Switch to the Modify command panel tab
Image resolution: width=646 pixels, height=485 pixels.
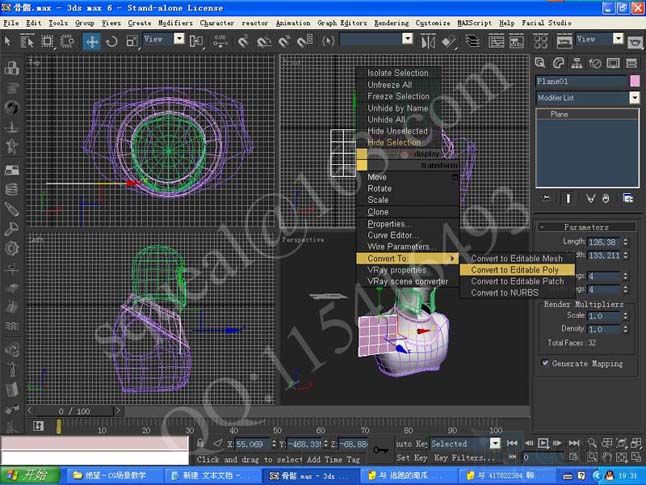pyautogui.click(x=558, y=63)
